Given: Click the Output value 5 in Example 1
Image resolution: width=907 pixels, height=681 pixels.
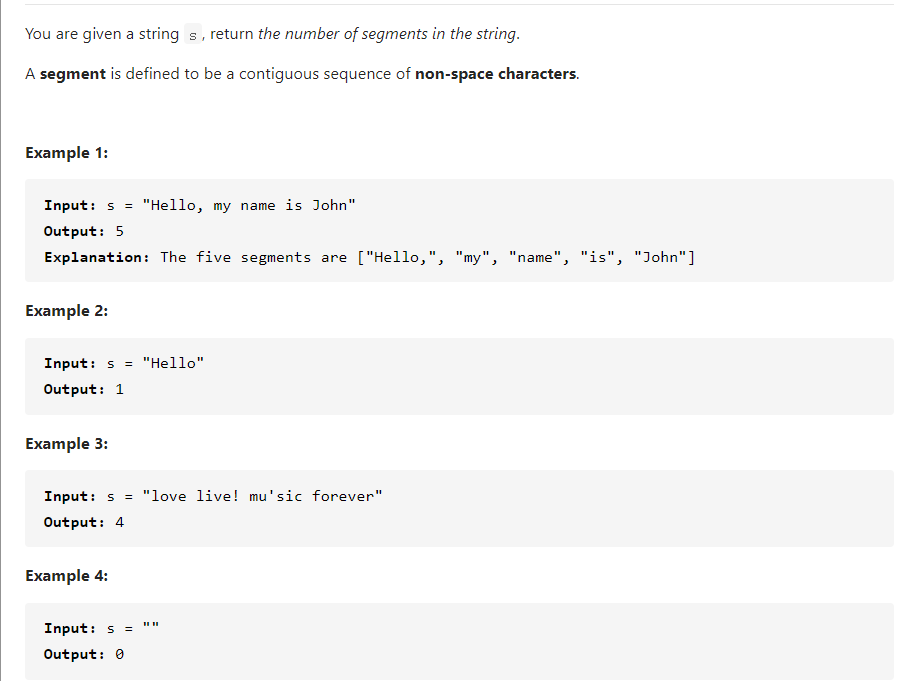Looking at the screenshot, I should click(x=120, y=231).
